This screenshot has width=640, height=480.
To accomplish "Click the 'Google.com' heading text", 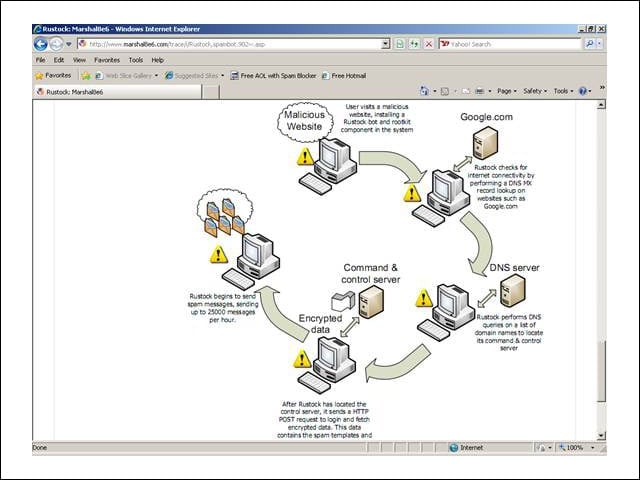I will (x=487, y=117).
